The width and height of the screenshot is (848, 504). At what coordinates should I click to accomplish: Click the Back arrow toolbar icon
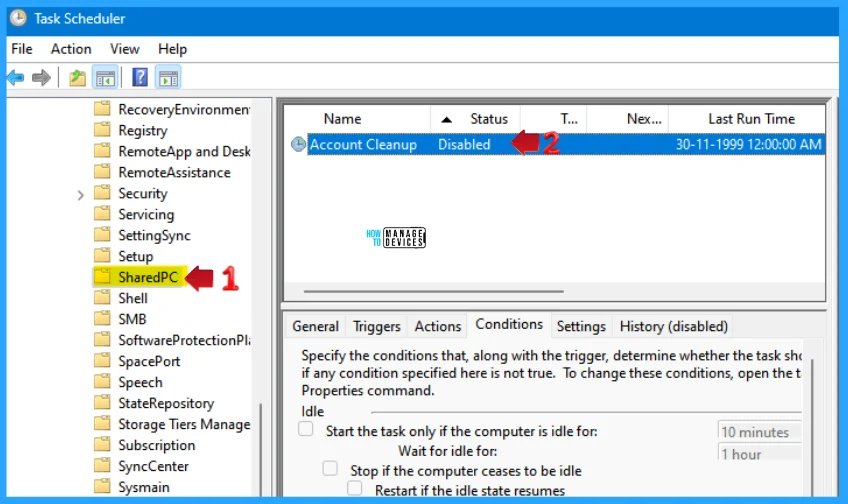(x=16, y=78)
